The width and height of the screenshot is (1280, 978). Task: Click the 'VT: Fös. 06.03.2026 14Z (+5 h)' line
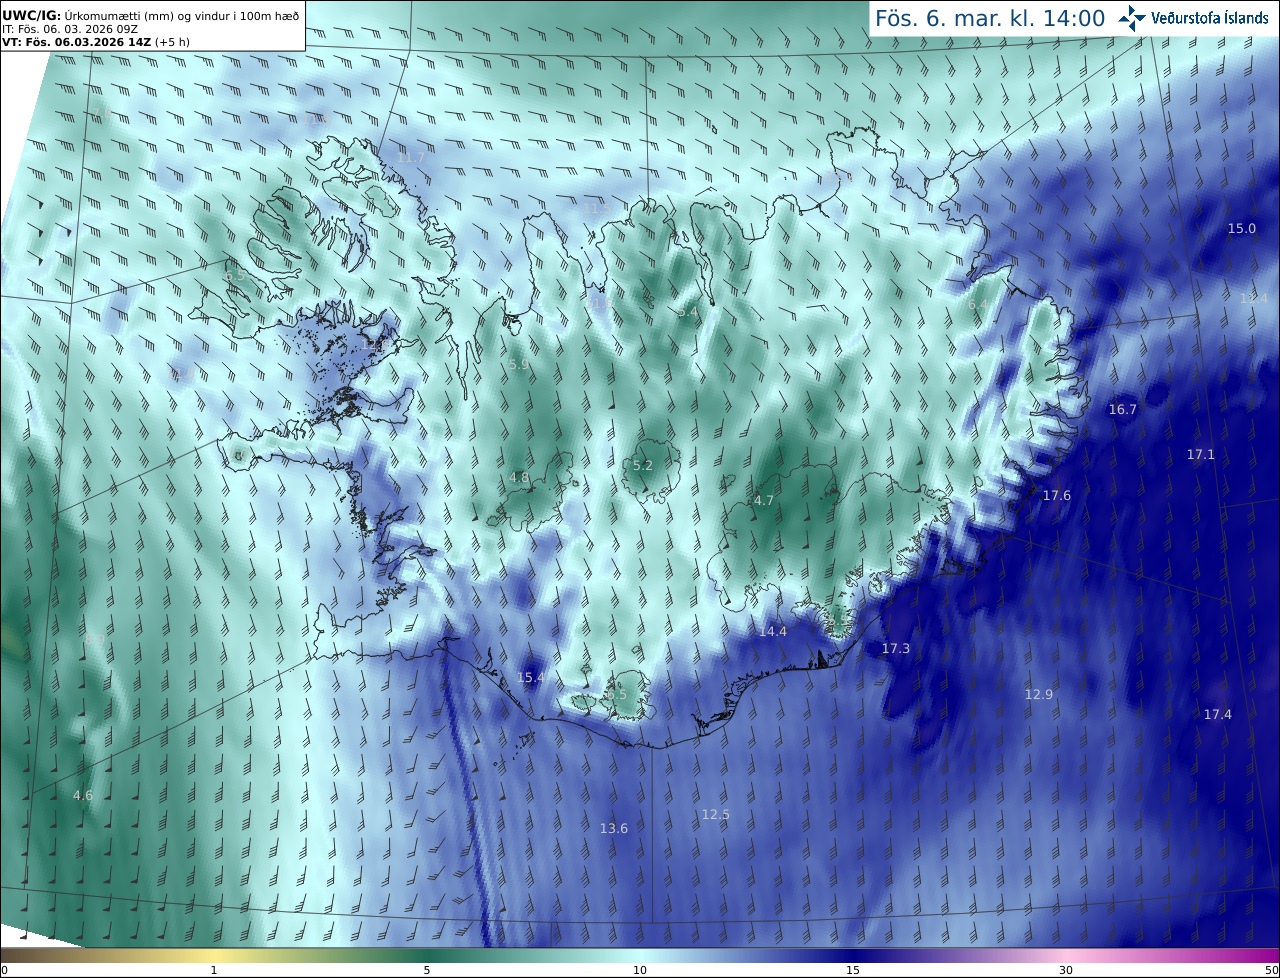(x=96, y=41)
